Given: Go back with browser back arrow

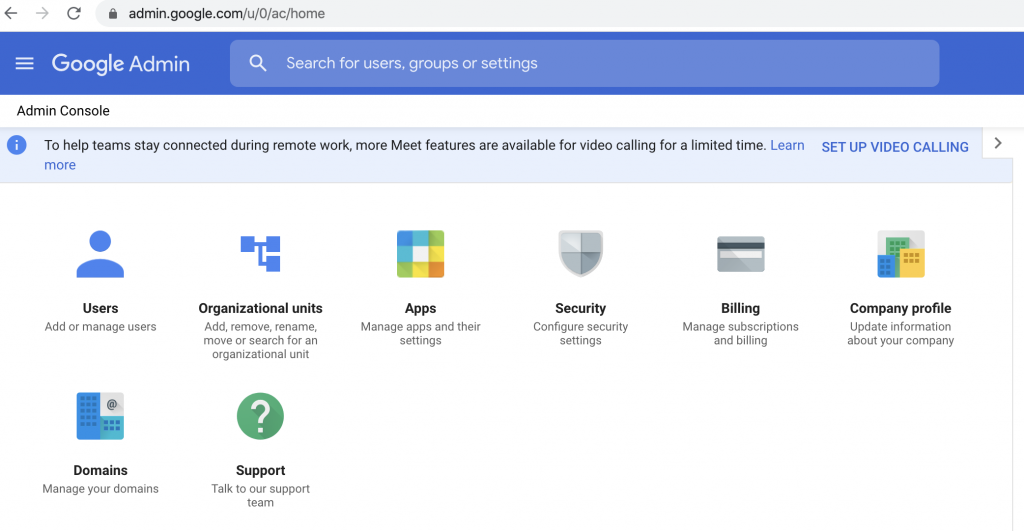Looking at the screenshot, I should click(11, 13).
